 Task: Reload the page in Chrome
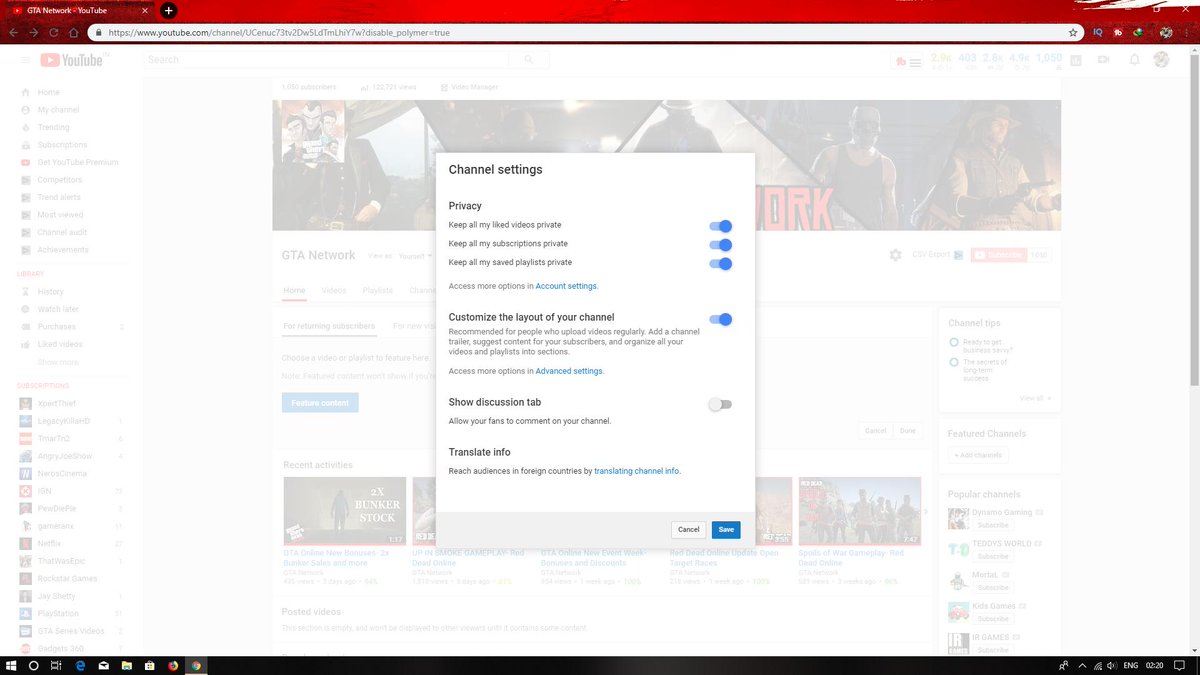(x=53, y=32)
